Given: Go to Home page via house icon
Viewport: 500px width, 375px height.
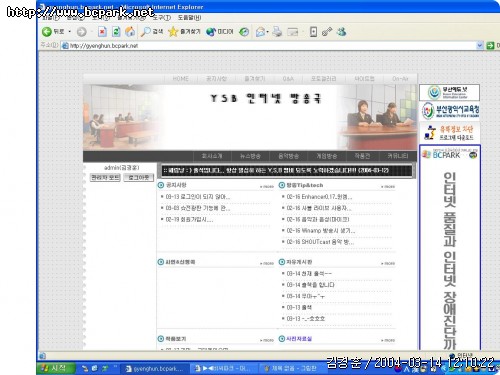Looking at the screenshot, I should 130,32.
